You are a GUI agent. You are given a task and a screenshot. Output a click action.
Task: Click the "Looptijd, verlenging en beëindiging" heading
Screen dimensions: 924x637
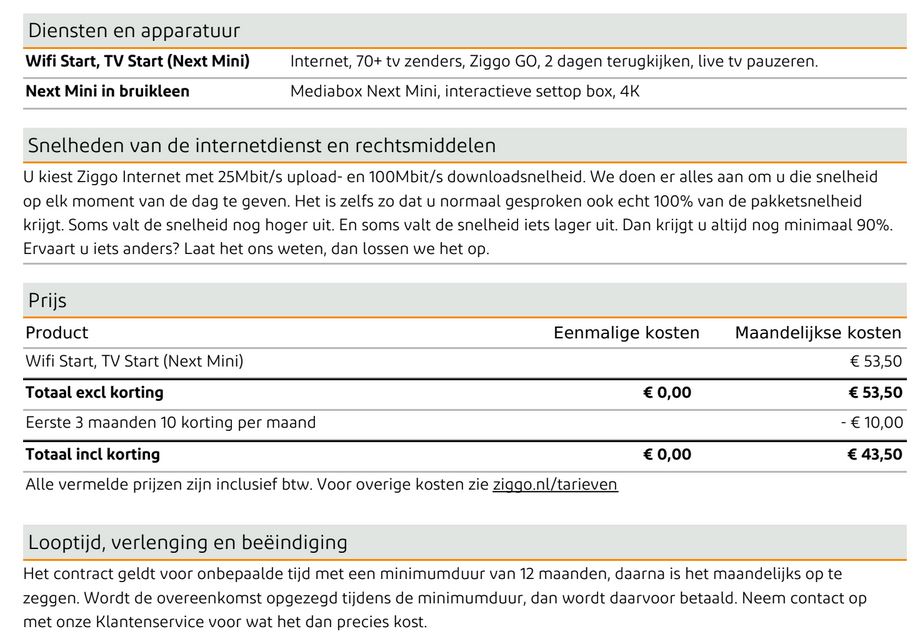188,543
